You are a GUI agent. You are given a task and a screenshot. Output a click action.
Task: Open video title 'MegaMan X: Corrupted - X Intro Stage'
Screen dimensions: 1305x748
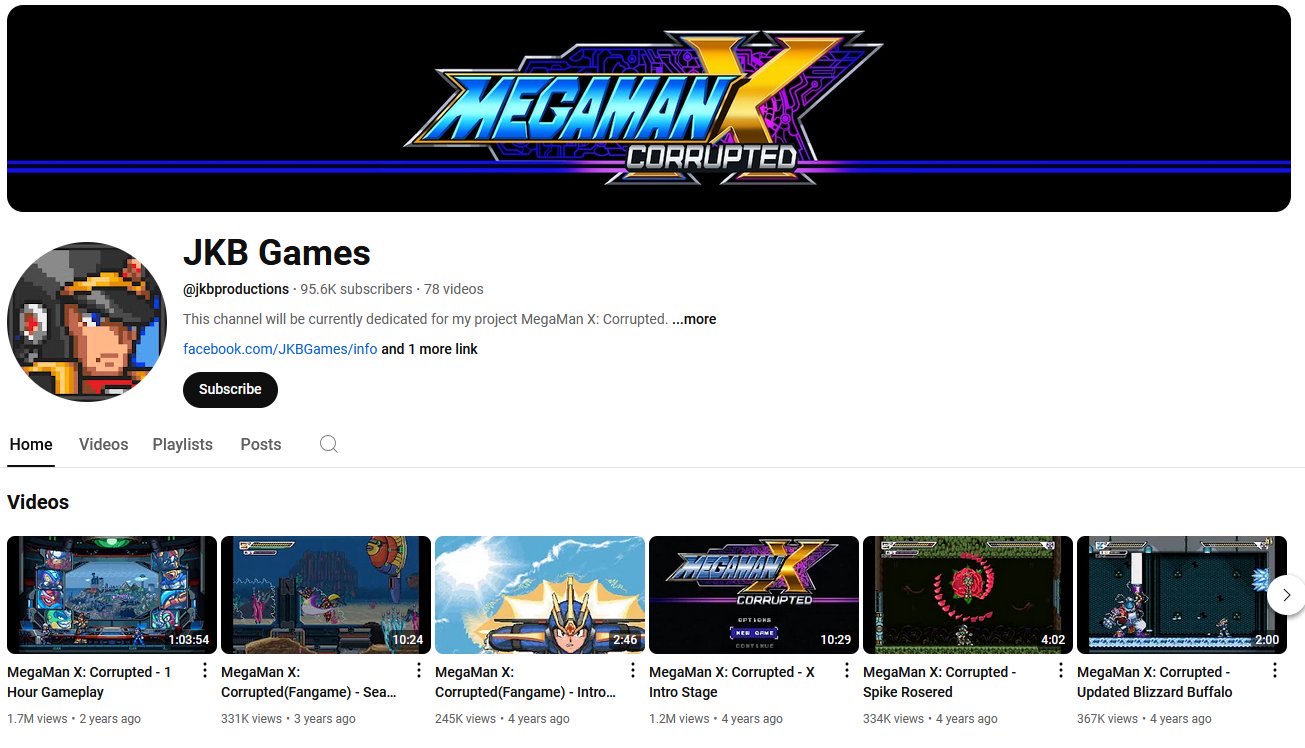coord(732,682)
